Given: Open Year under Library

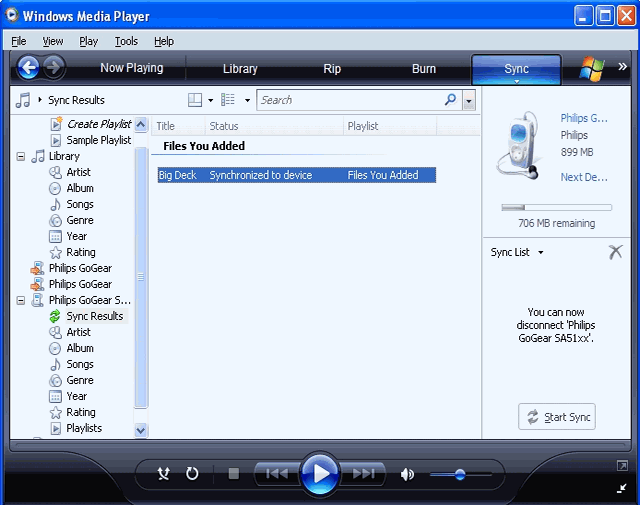Looking at the screenshot, I should (x=77, y=236).
